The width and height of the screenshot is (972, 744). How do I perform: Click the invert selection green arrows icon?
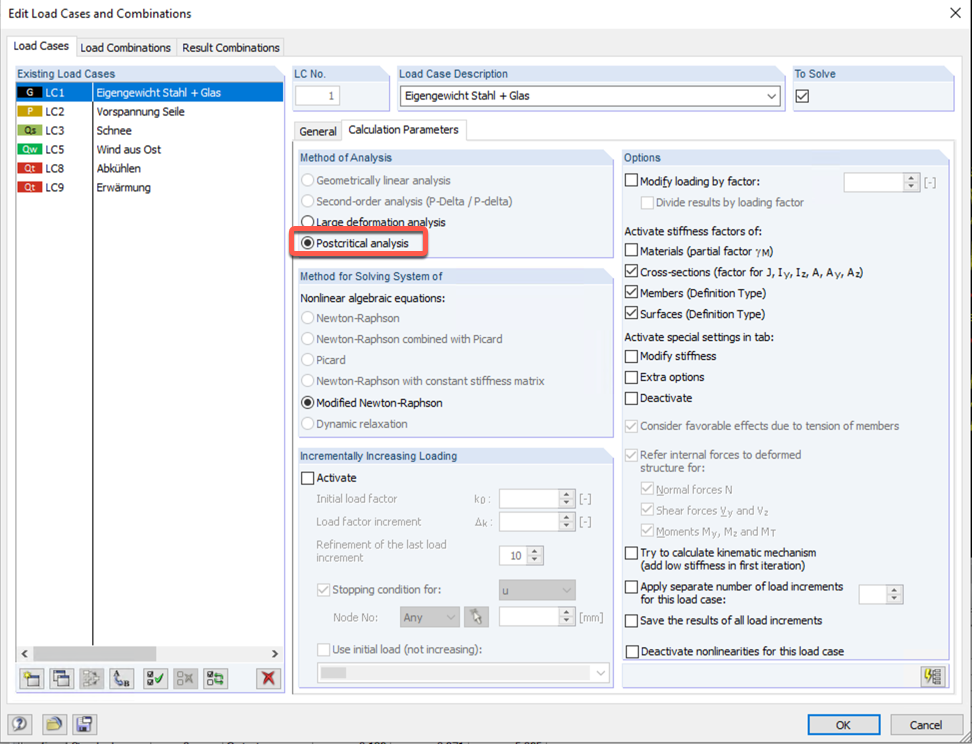[x=216, y=679]
